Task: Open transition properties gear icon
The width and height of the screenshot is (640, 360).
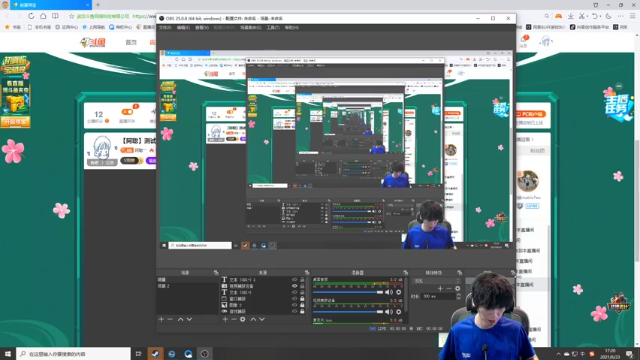Action: pos(458,289)
